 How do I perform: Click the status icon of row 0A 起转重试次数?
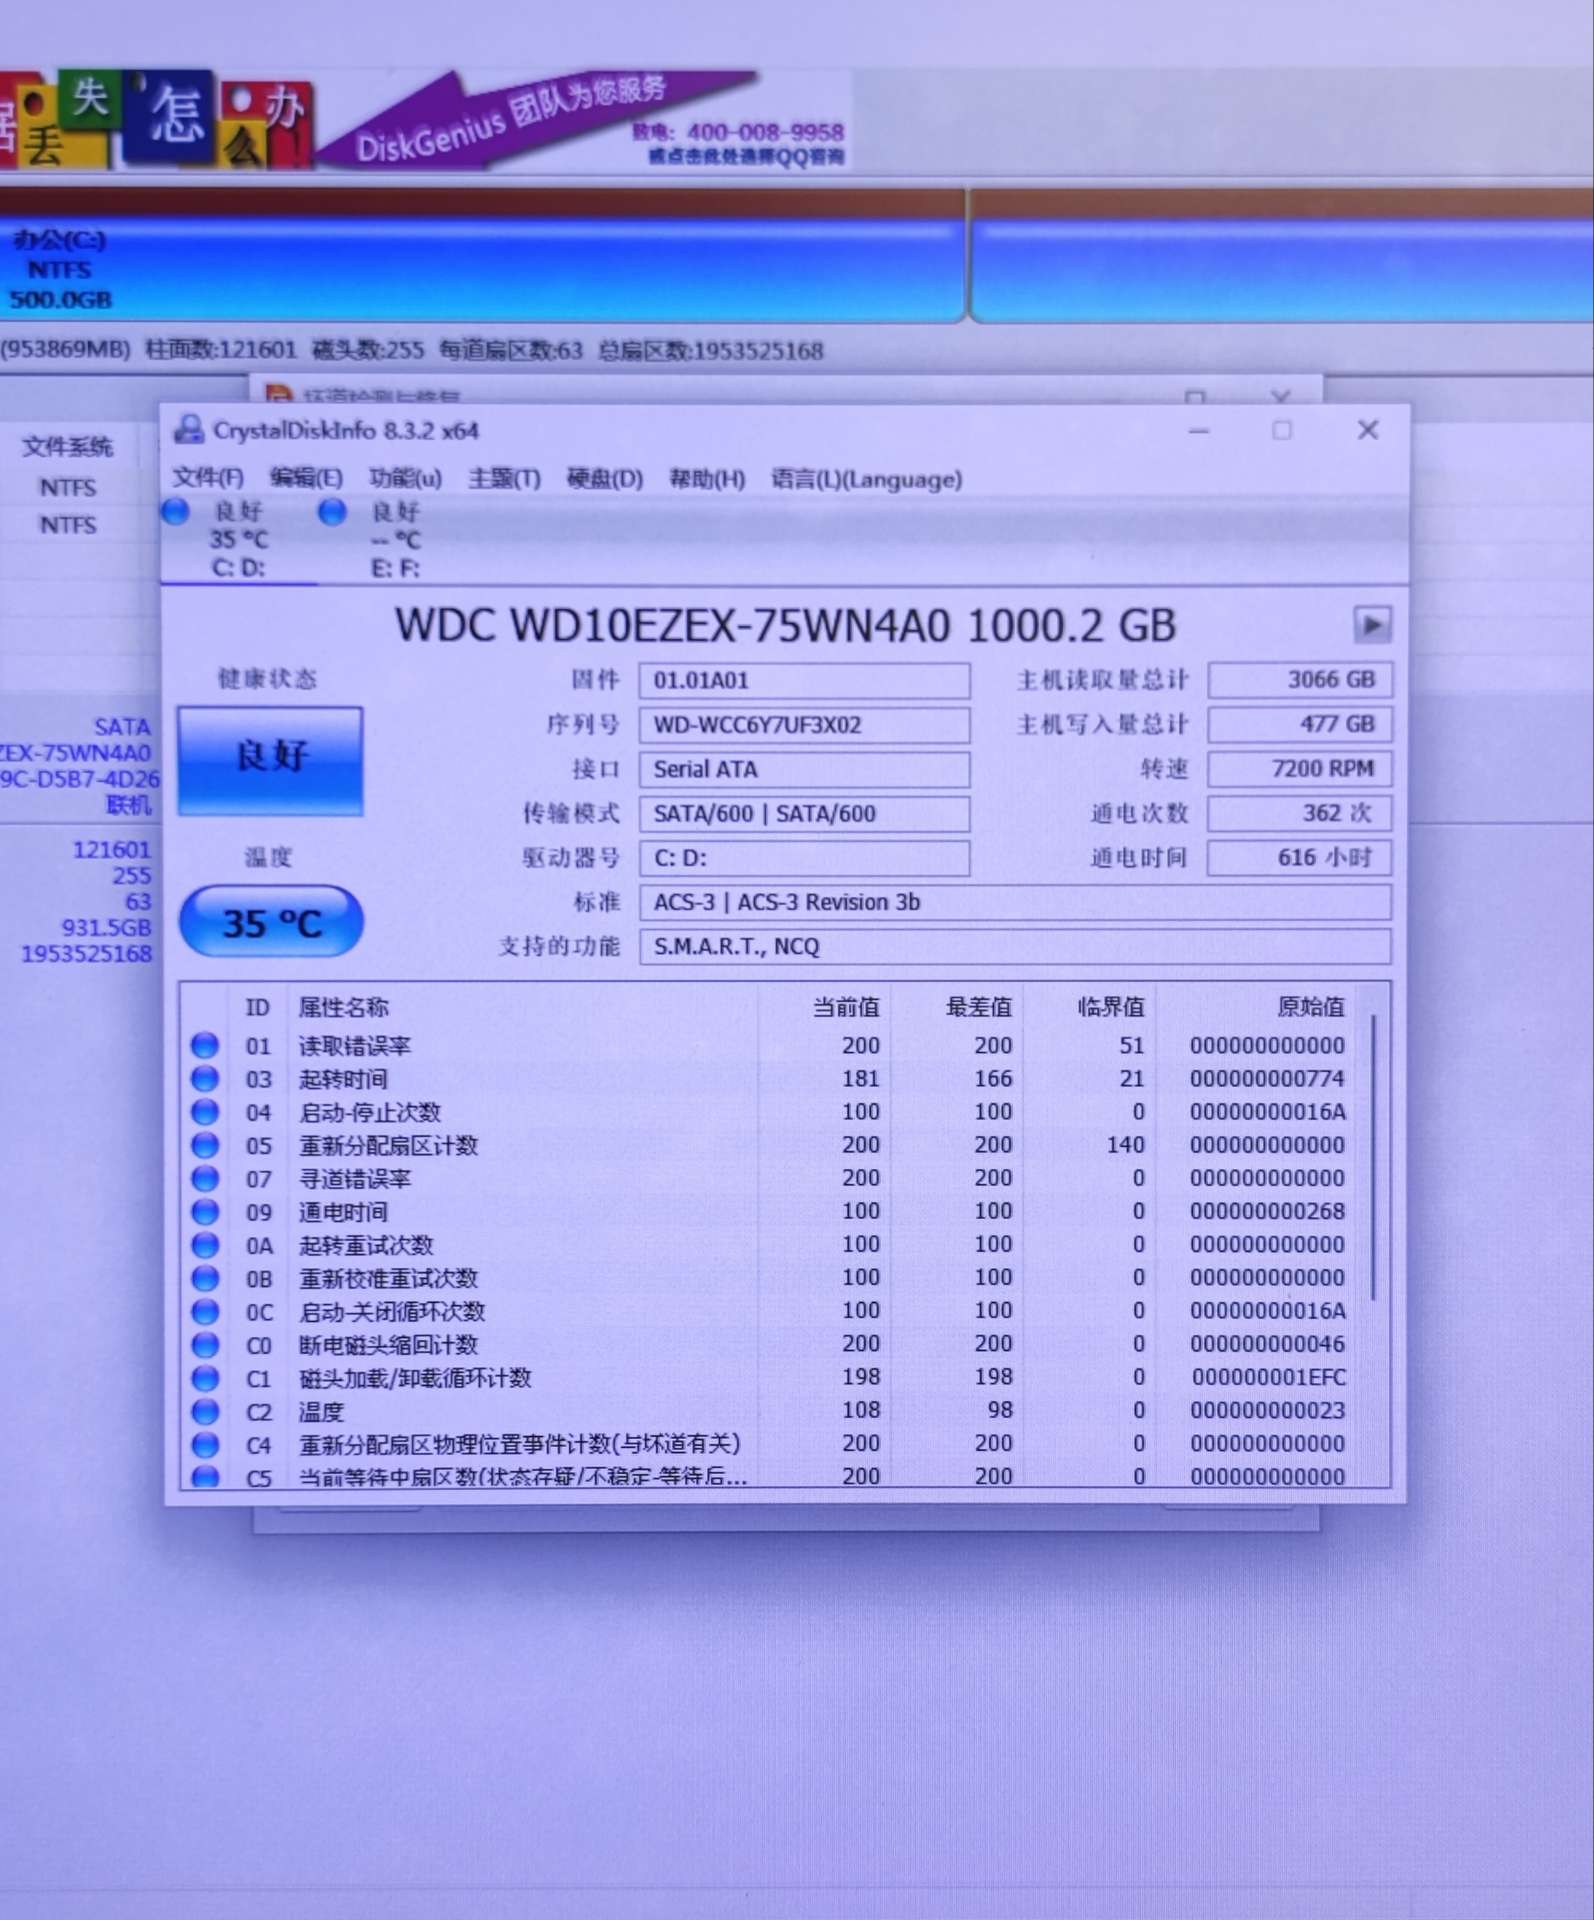coord(205,1244)
